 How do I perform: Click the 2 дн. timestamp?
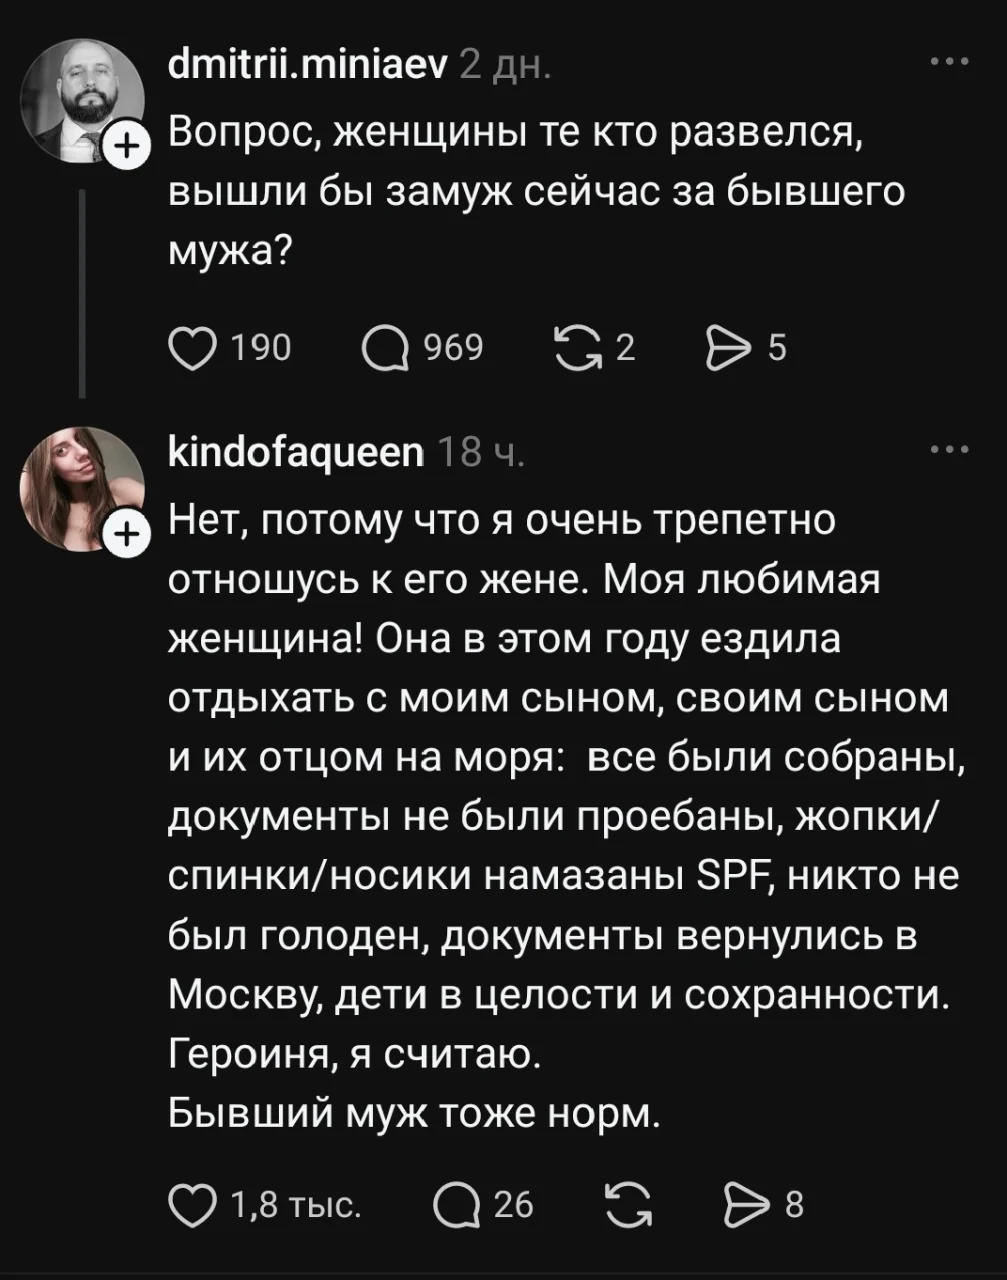[504, 65]
